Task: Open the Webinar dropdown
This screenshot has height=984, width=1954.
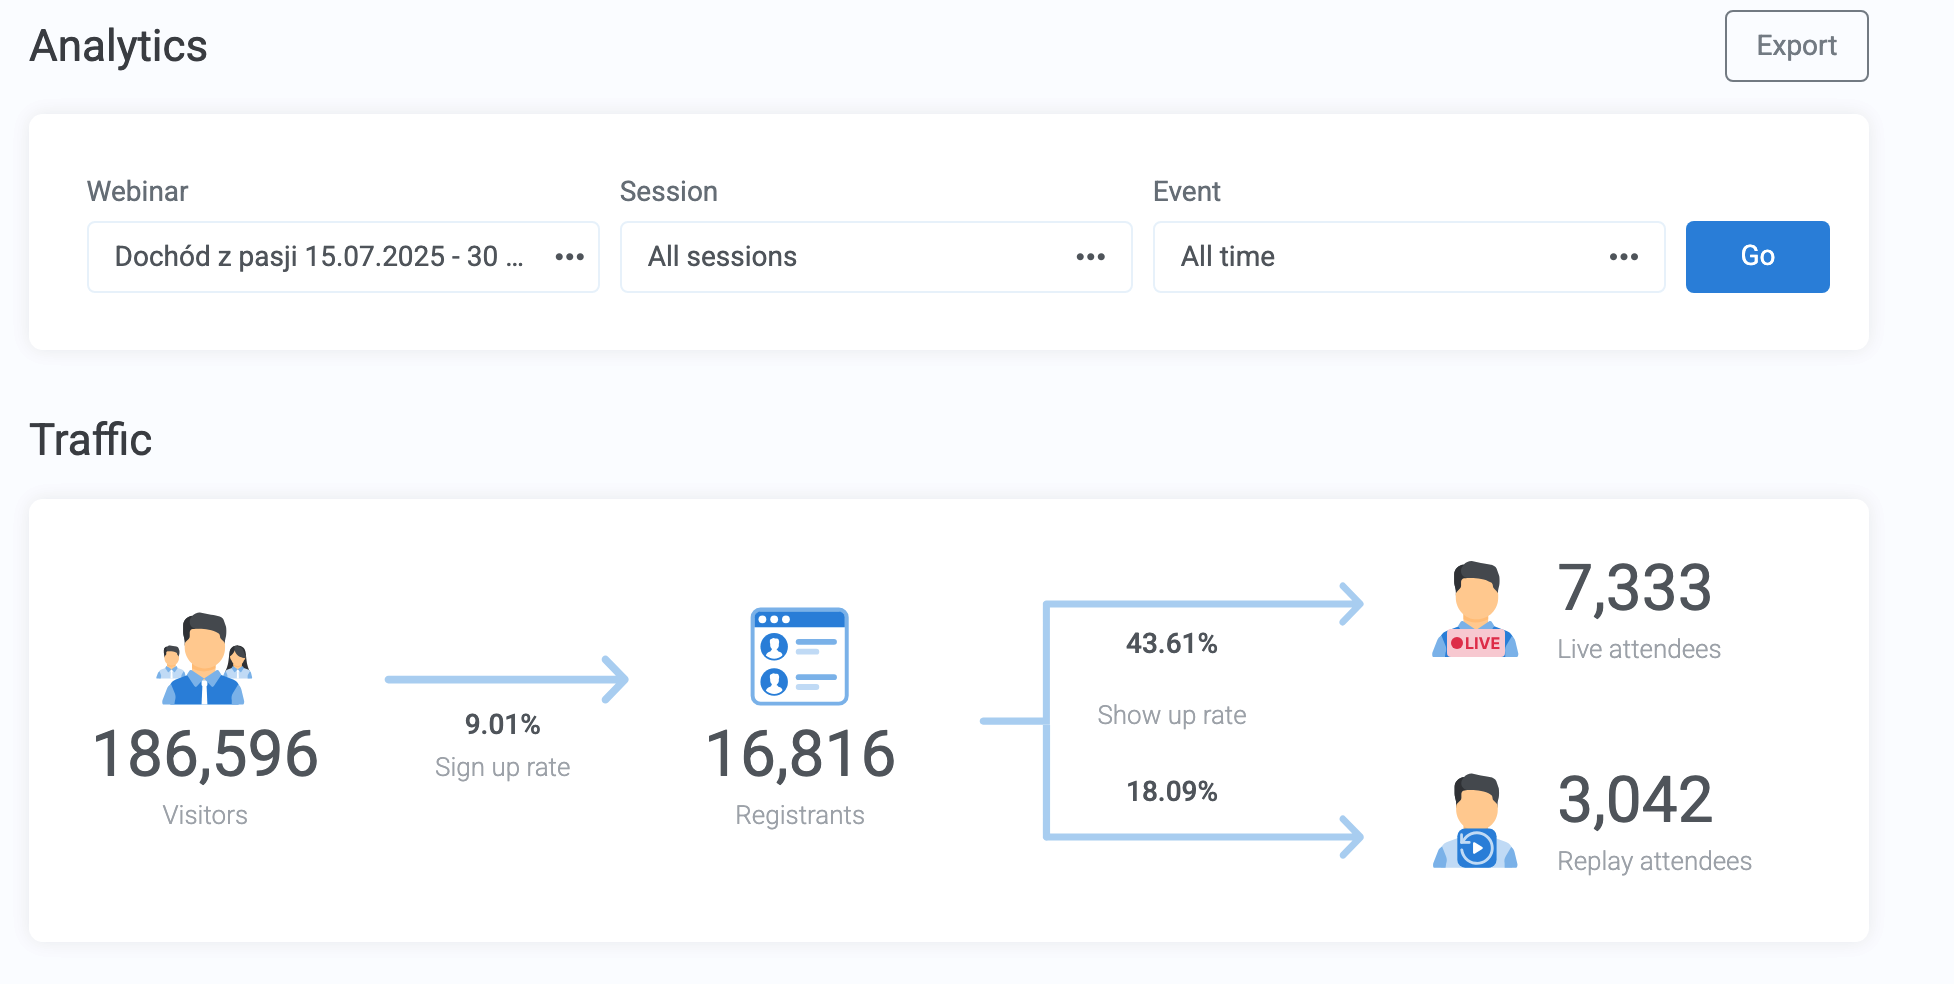Action: point(343,257)
